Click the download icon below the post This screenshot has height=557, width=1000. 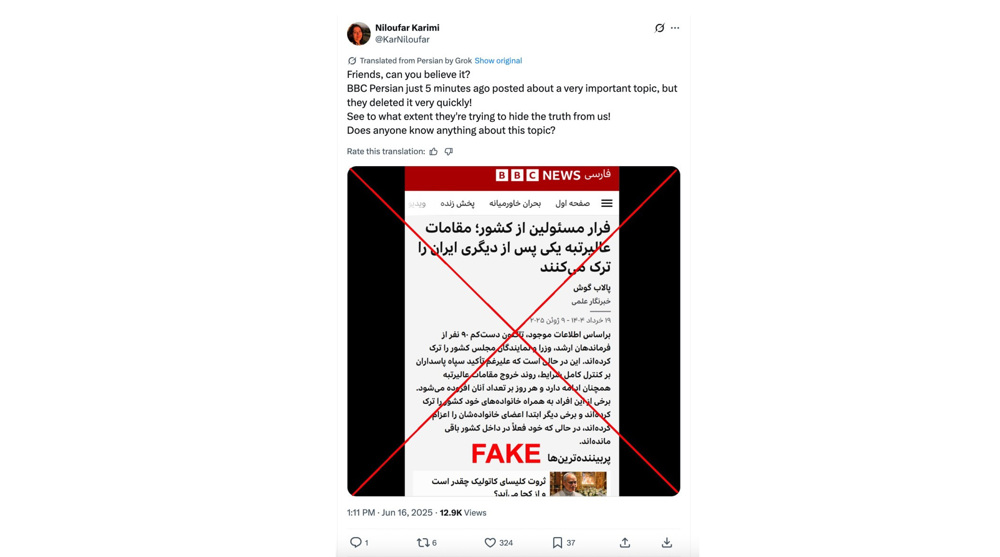click(666, 542)
